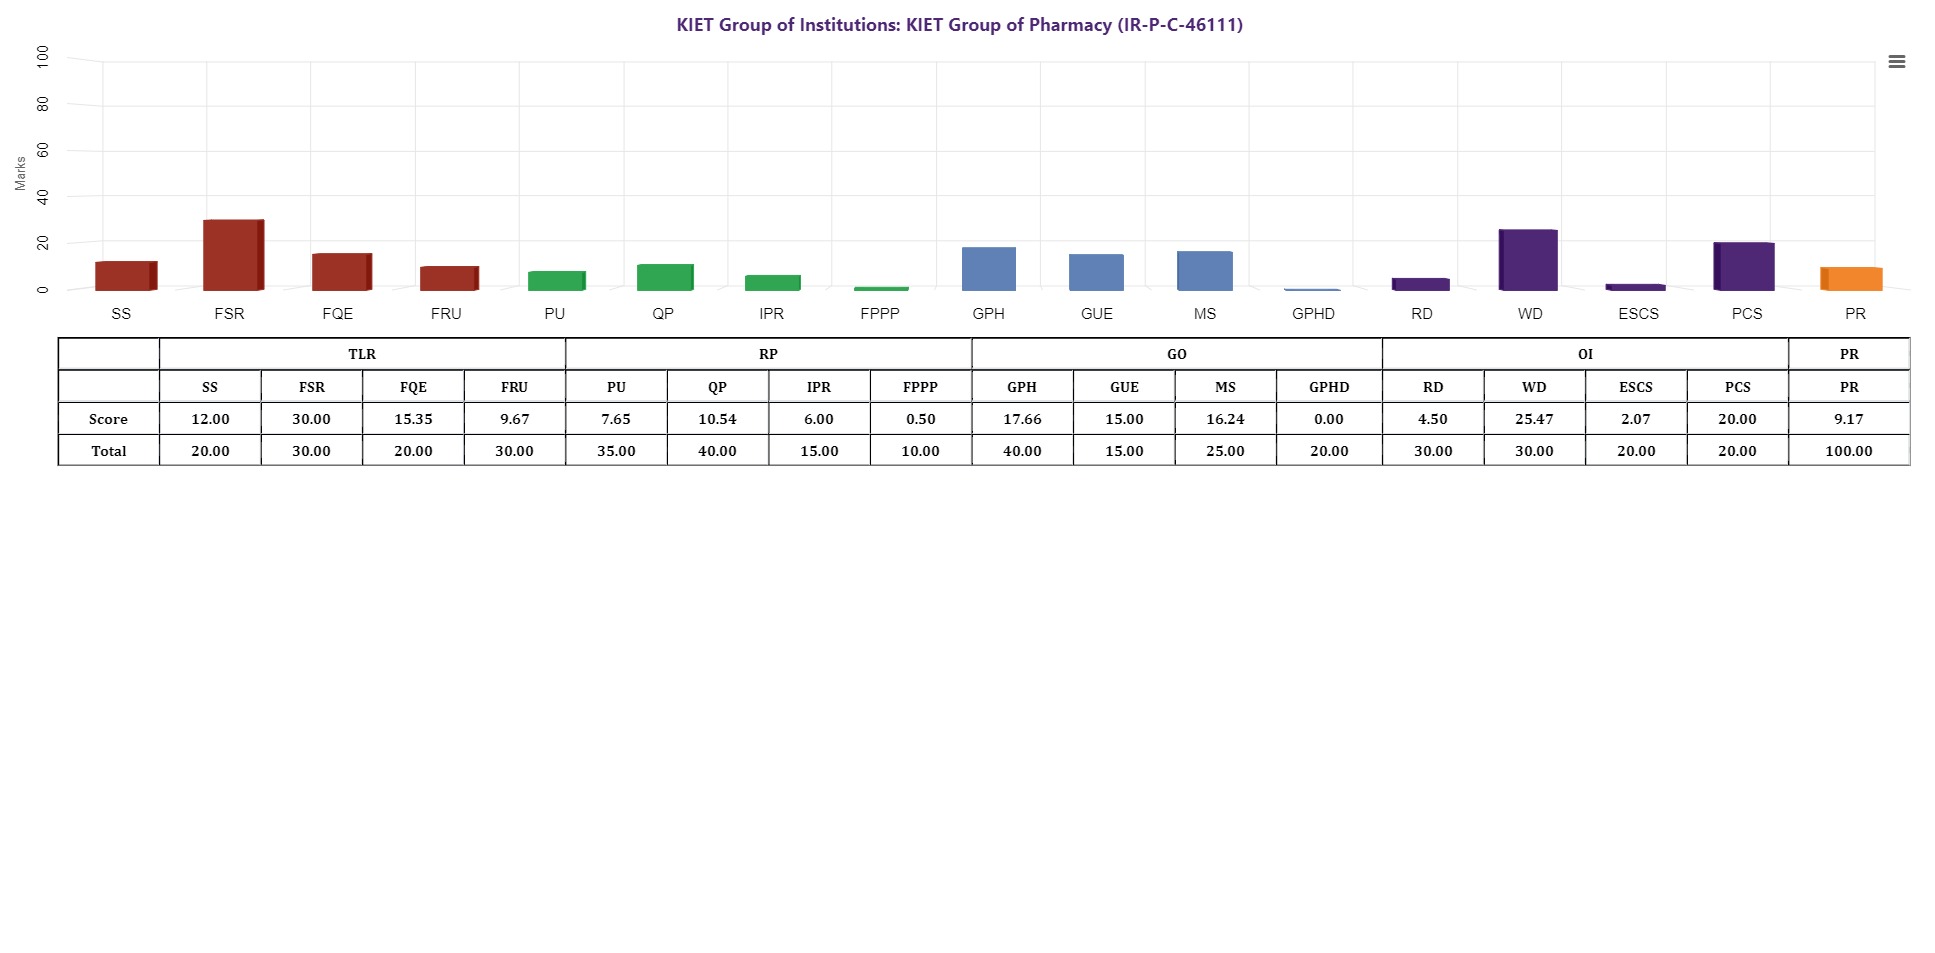Click the GO group header in table
The width and height of the screenshot is (1935, 953).
(1177, 354)
